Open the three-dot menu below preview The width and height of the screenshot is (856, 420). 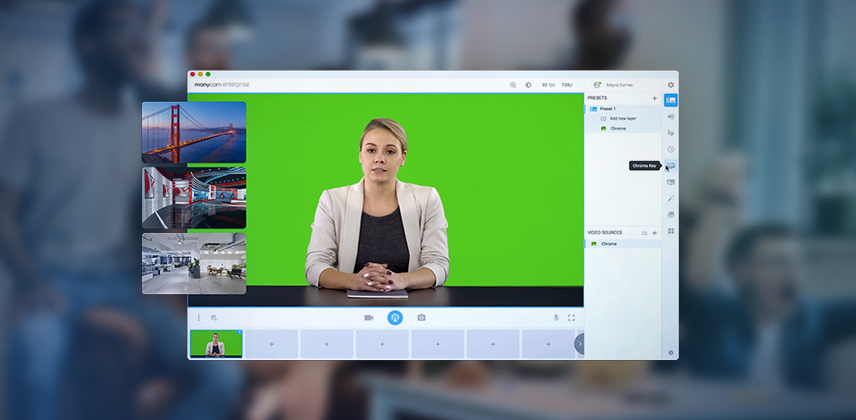(x=199, y=318)
